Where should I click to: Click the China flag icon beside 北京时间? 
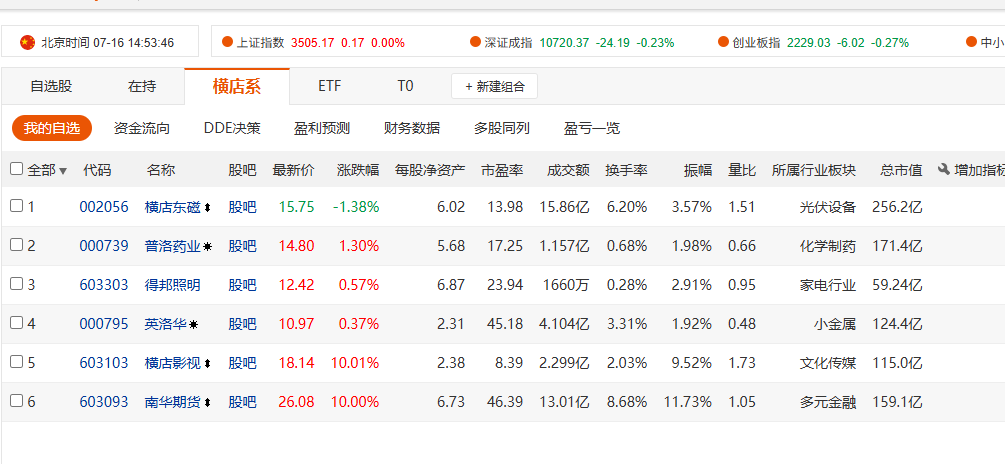click(x=27, y=43)
